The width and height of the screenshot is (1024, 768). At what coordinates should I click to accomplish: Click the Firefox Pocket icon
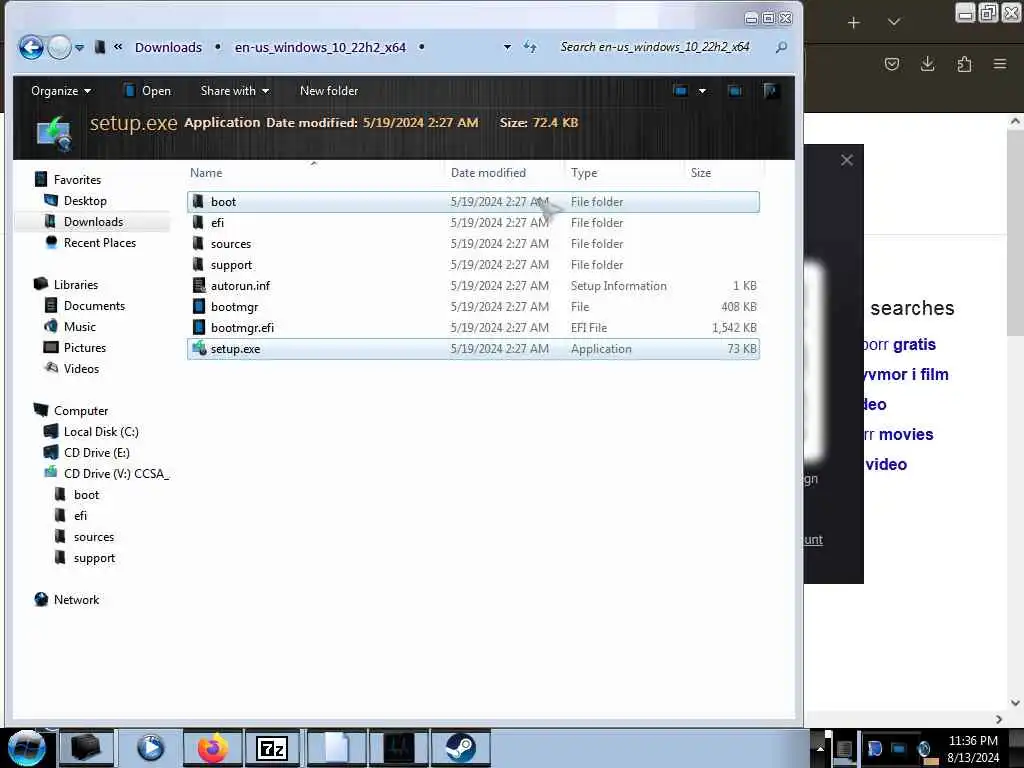(x=891, y=64)
